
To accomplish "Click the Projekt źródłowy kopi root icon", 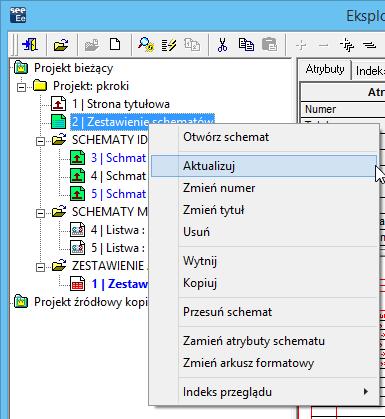I will (21, 302).
